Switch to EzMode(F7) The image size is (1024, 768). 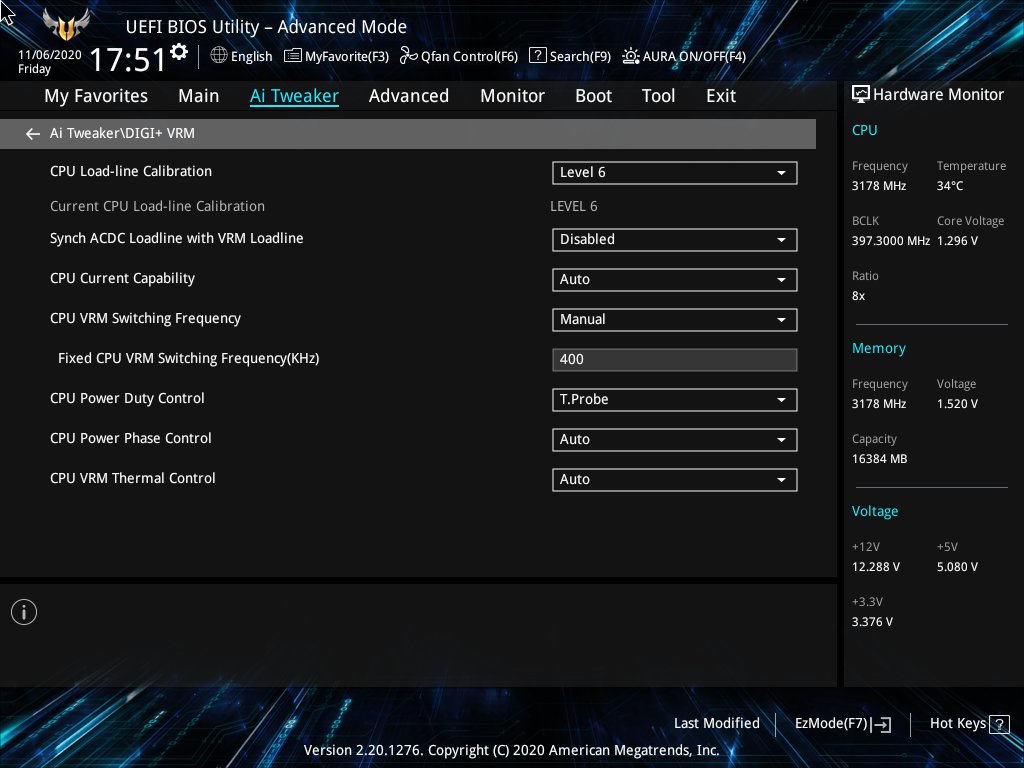tap(842, 724)
